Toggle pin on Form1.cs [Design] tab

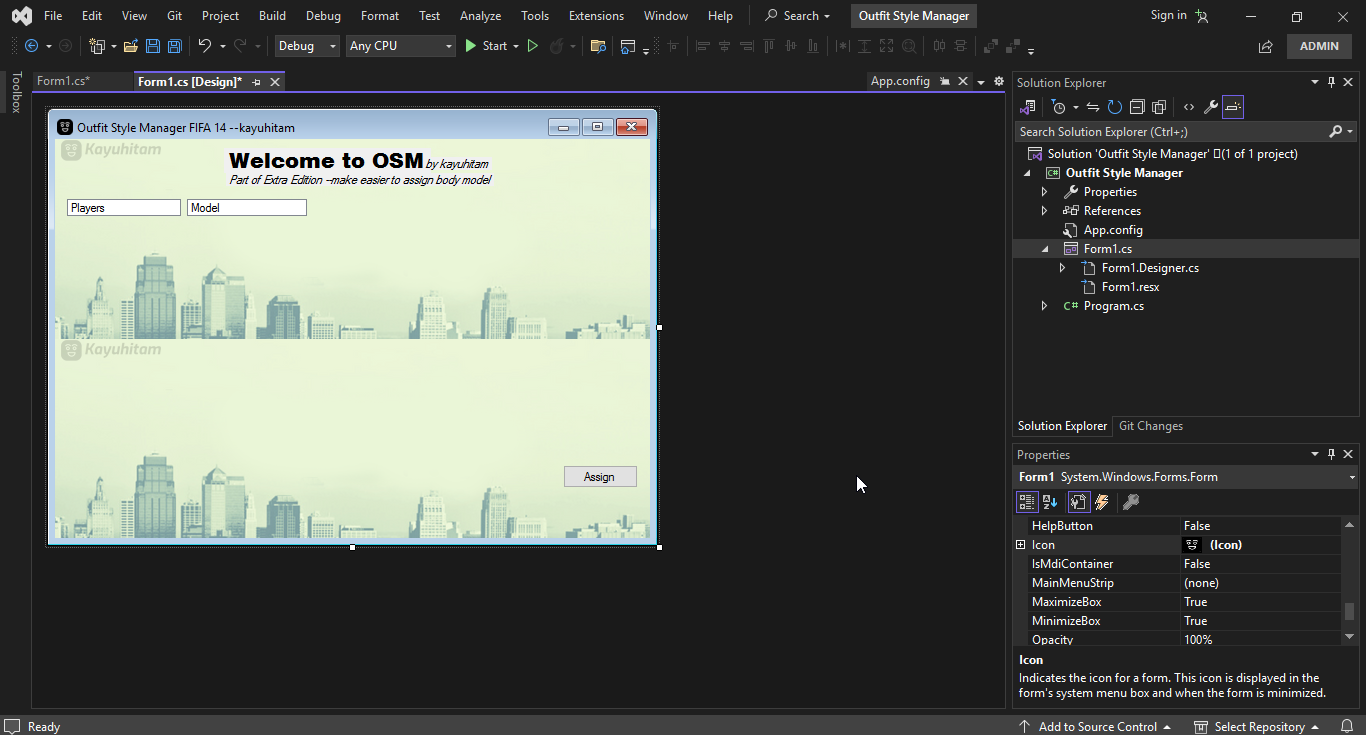pos(257,82)
